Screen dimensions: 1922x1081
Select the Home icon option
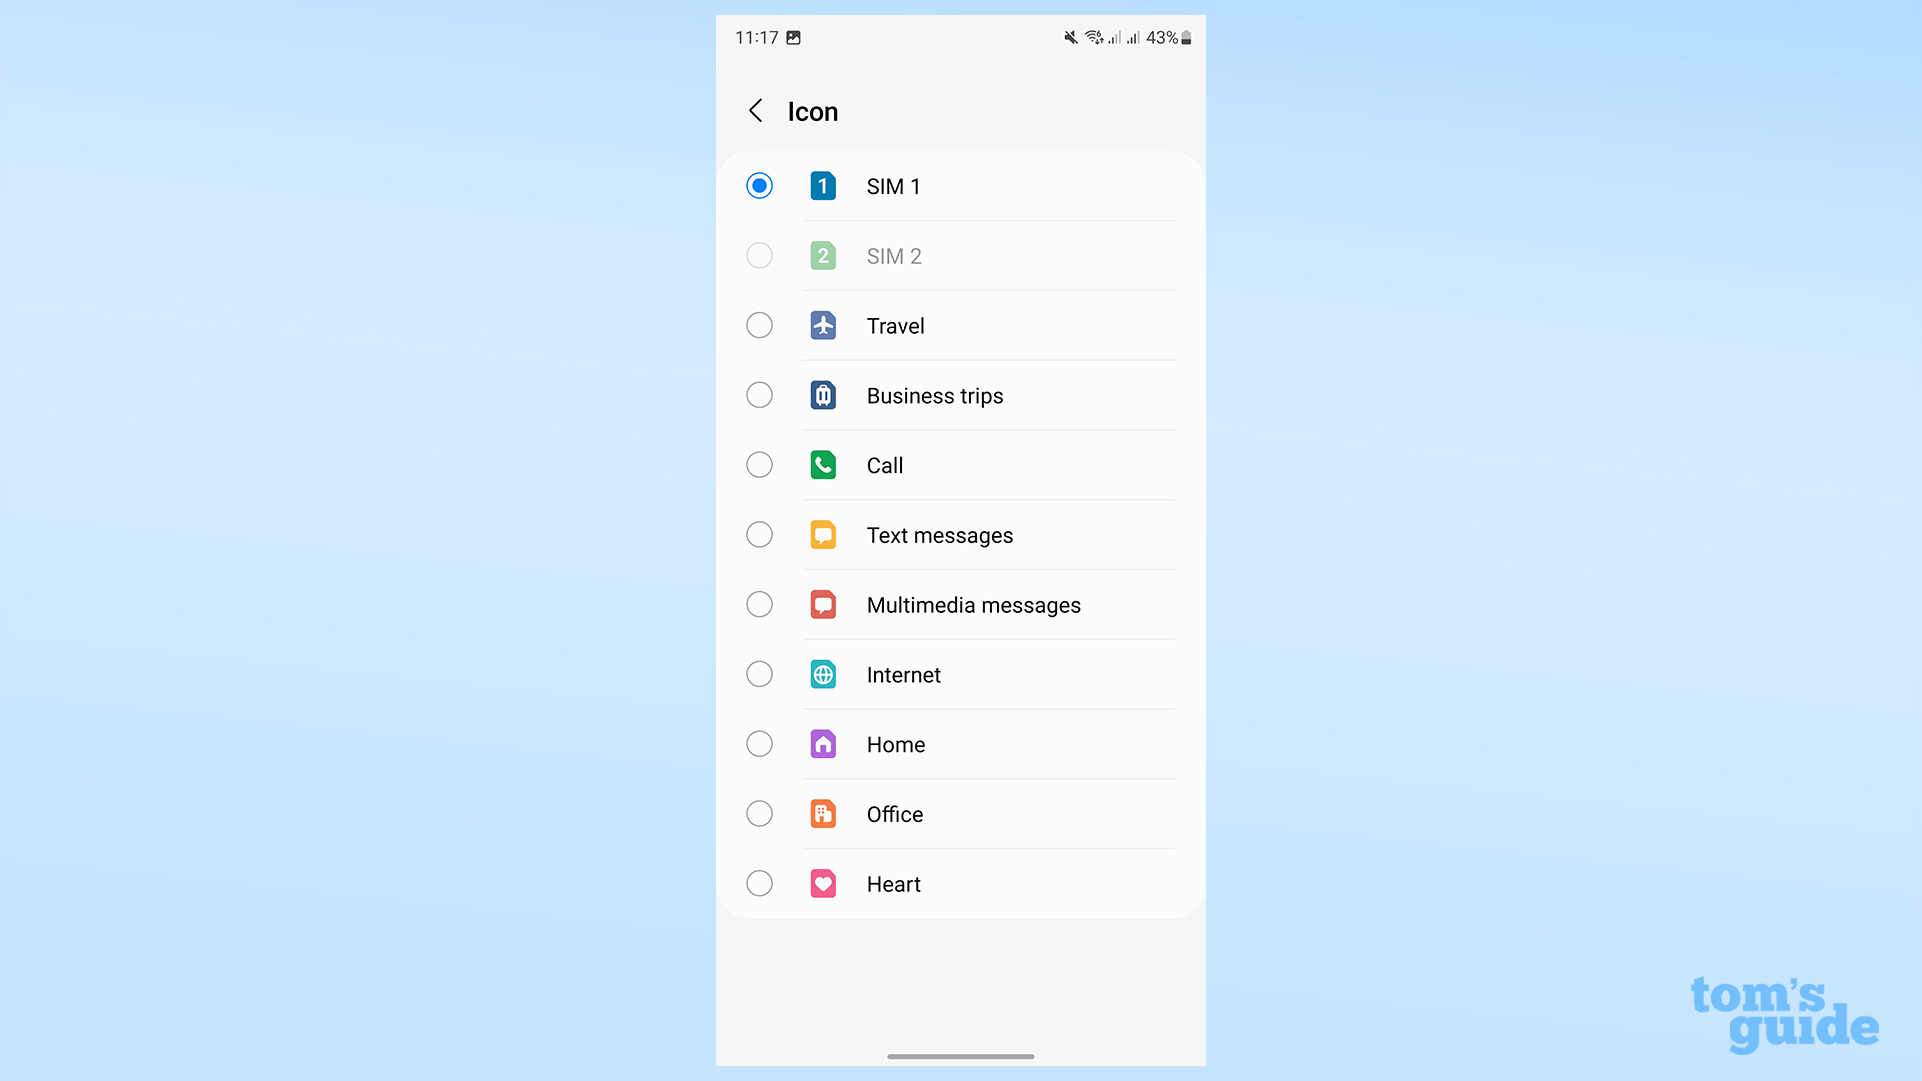(760, 744)
